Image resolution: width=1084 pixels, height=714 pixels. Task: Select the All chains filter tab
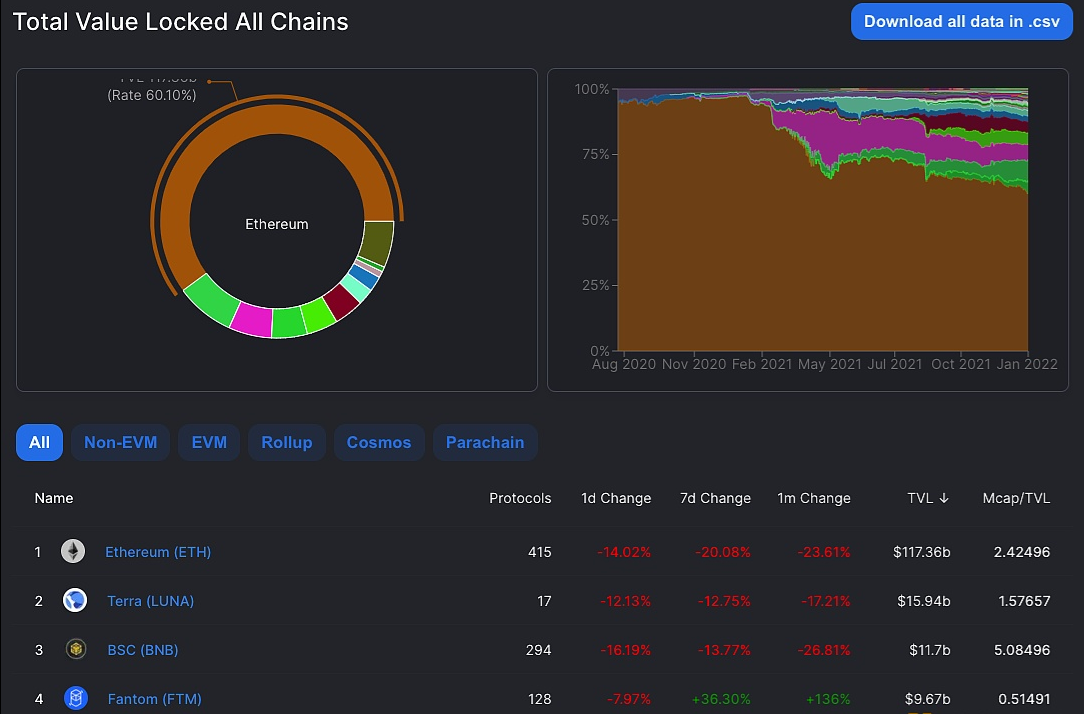coord(39,442)
